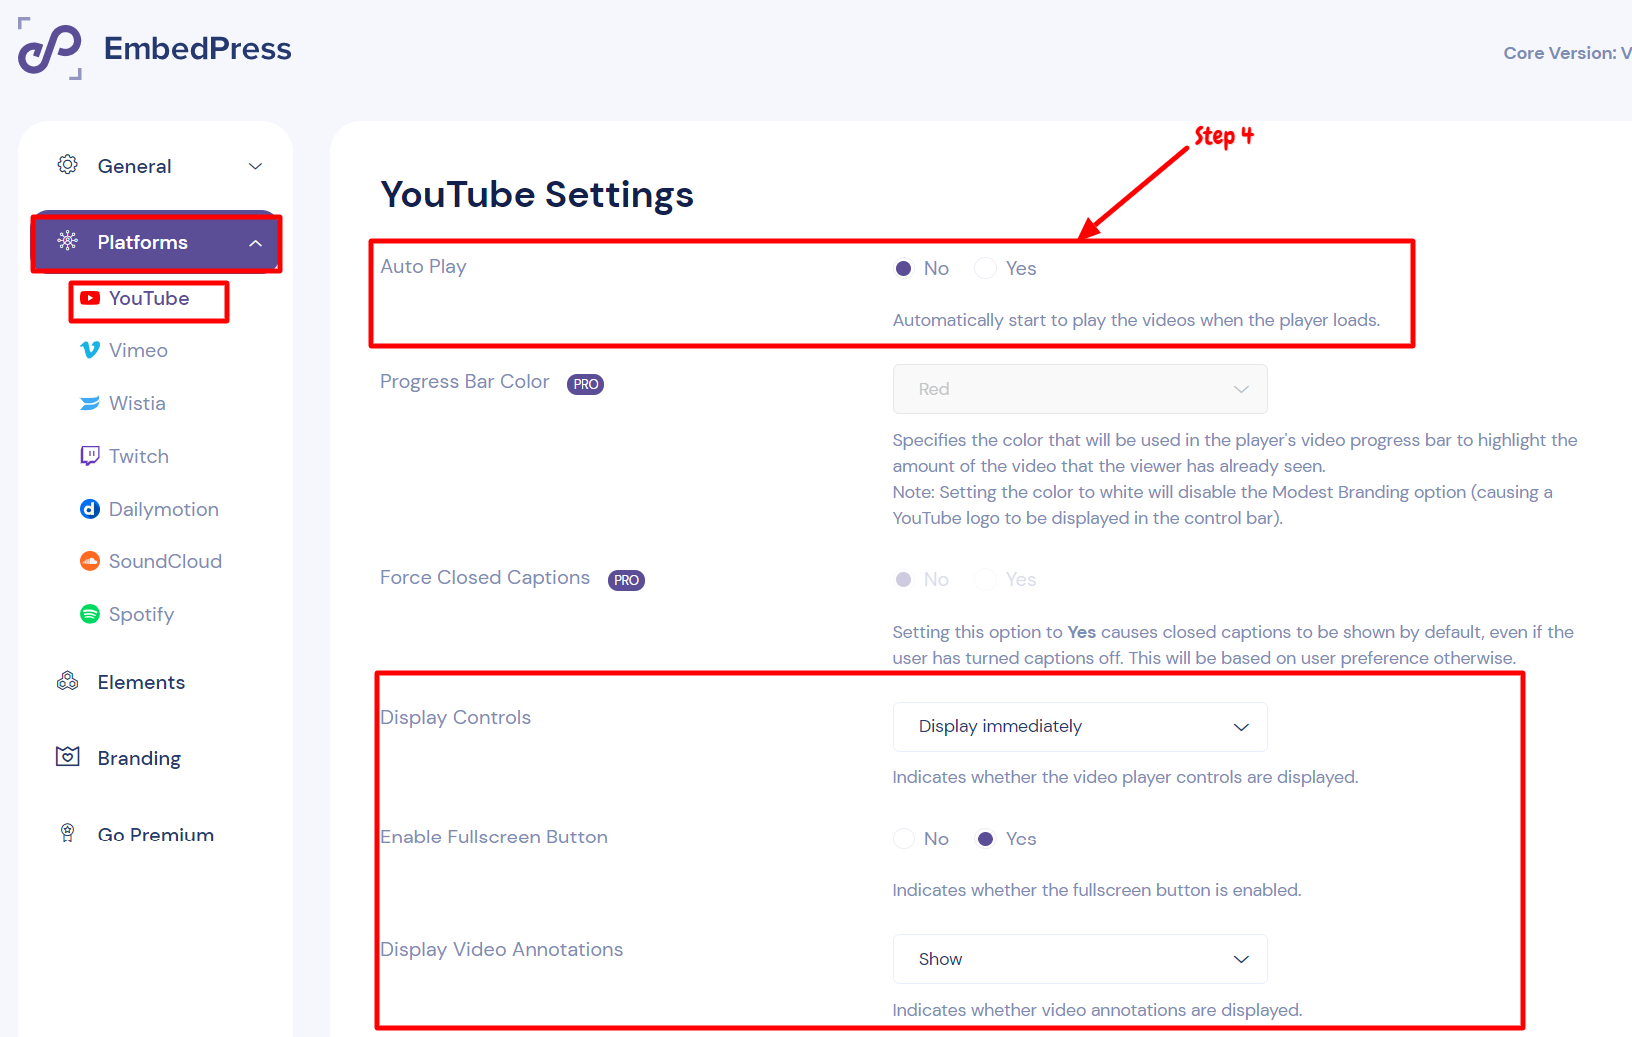Click the Vimeo logo icon
Viewport: 1632px width, 1037px height.
90,350
